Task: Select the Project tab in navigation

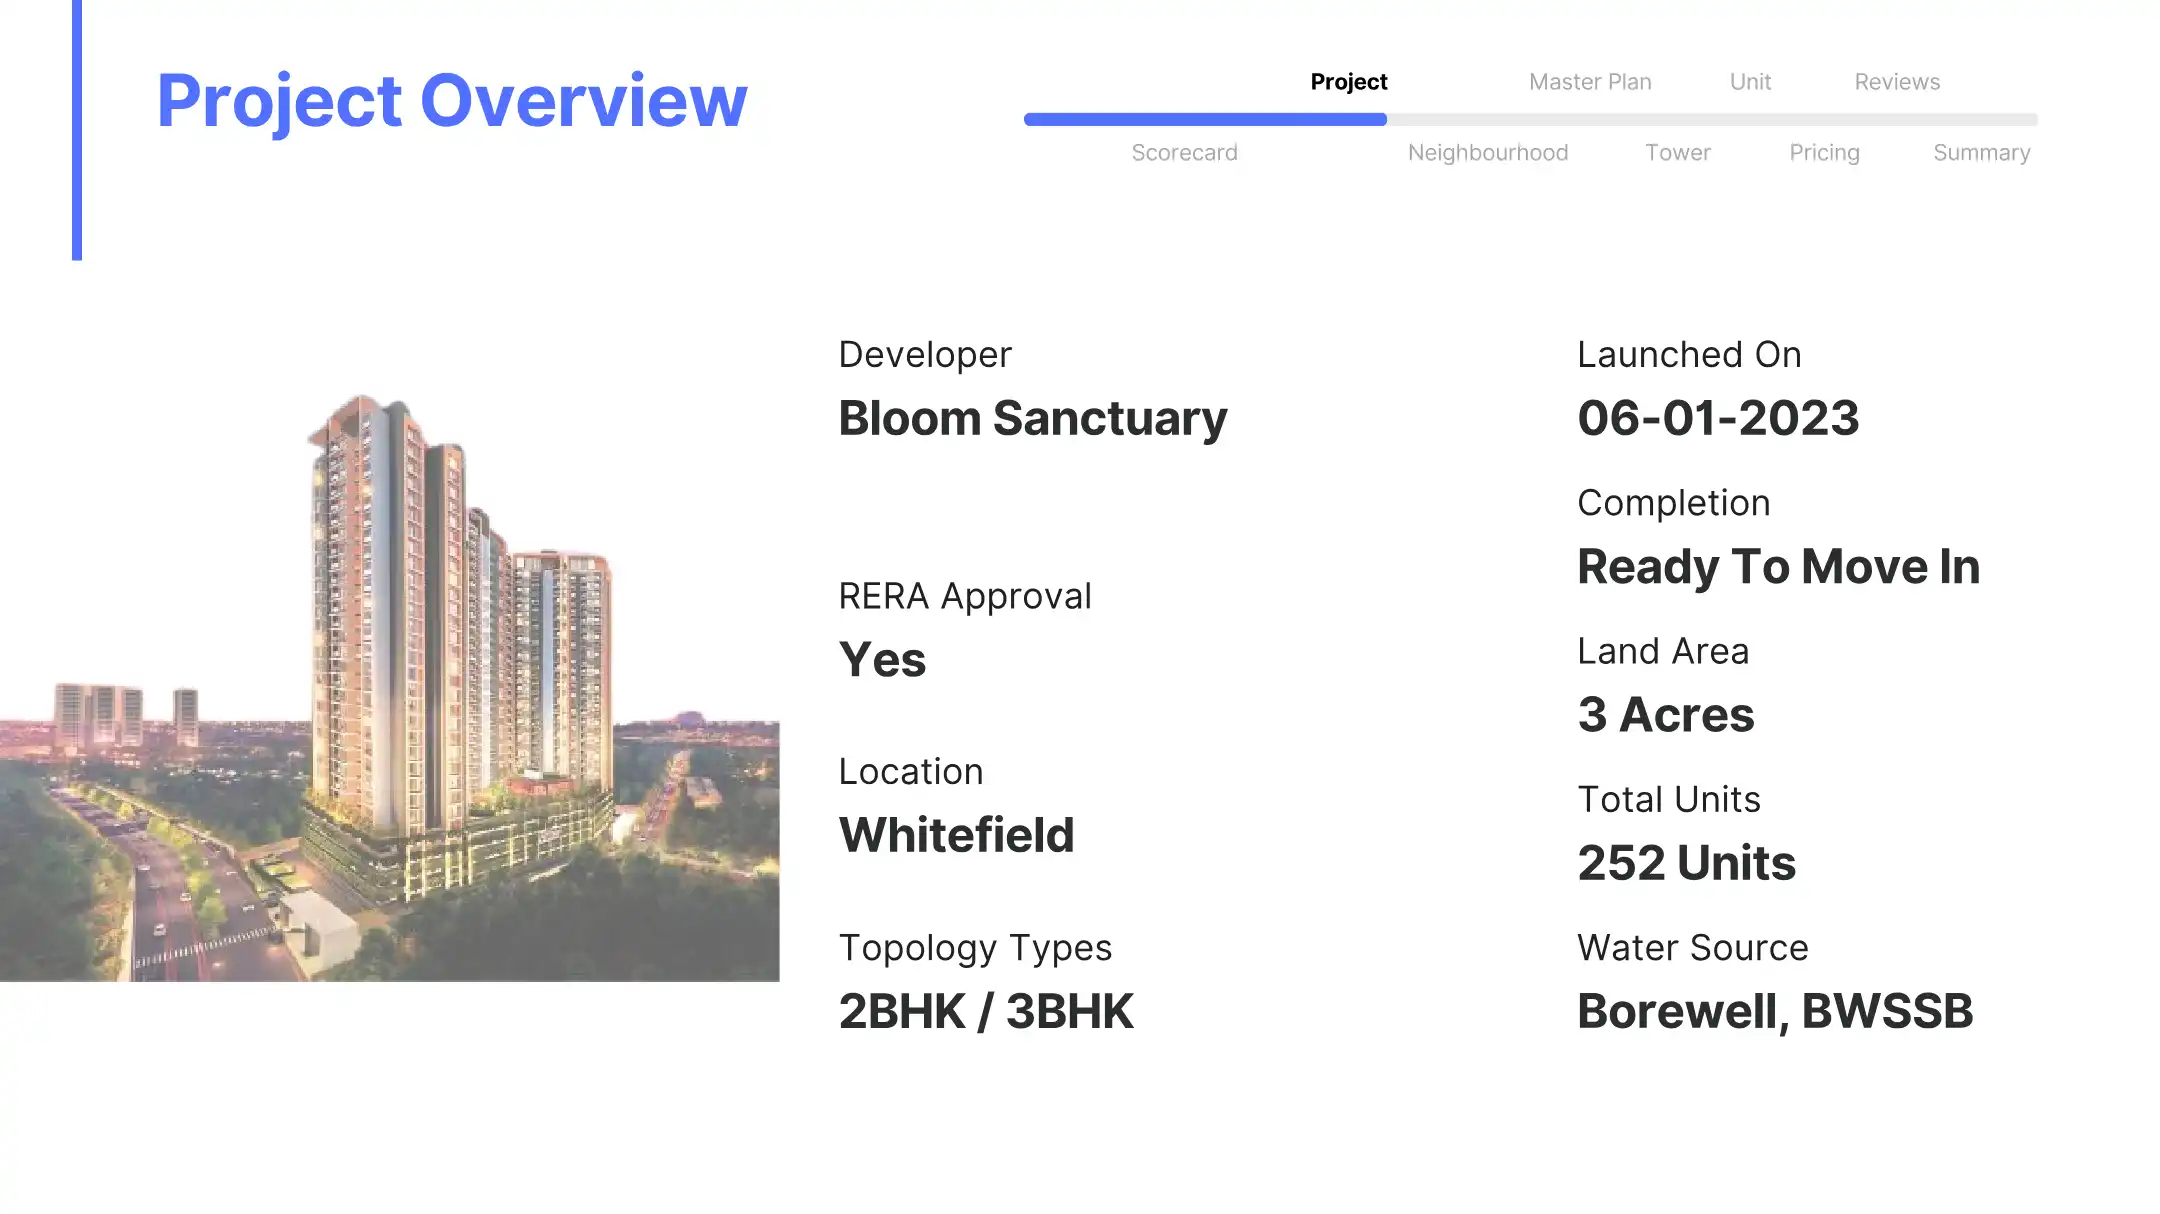Action: pyautogui.click(x=1348, y=82)
